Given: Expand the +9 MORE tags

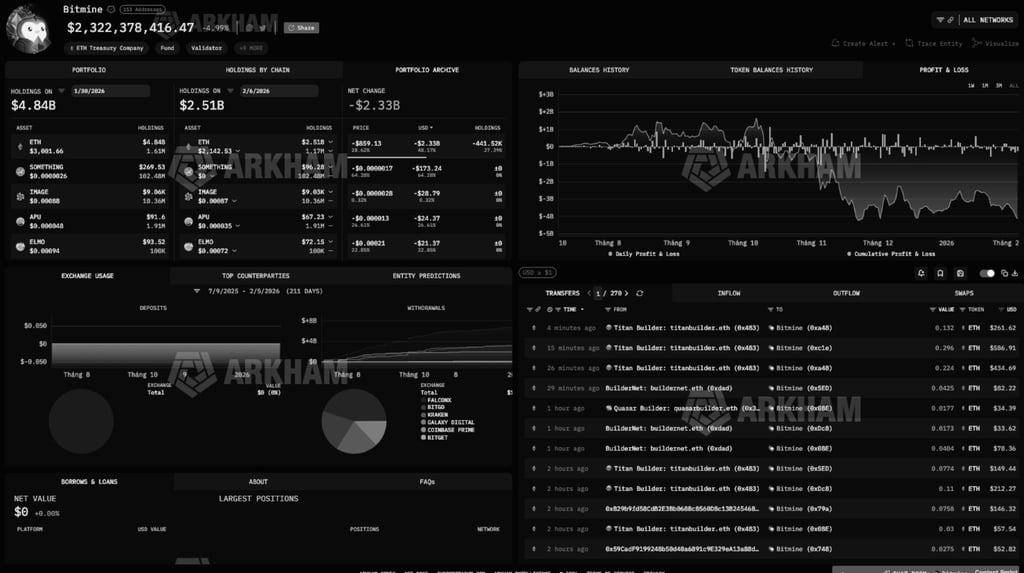Looking at the screenshot, I should [251, 48].
